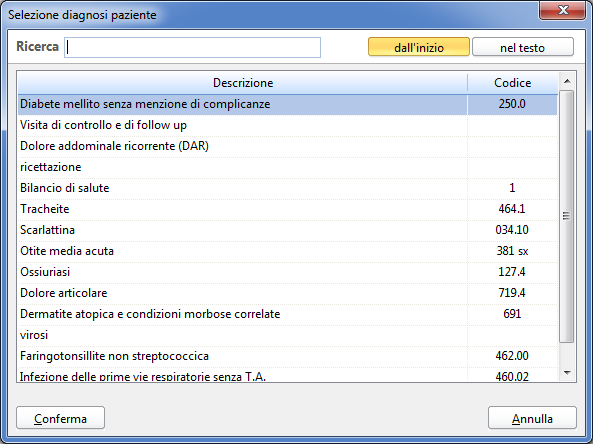Click the scrollbar up arrow
The height and width of the screenshot is (444, 593).
click(x=567, y=81)
